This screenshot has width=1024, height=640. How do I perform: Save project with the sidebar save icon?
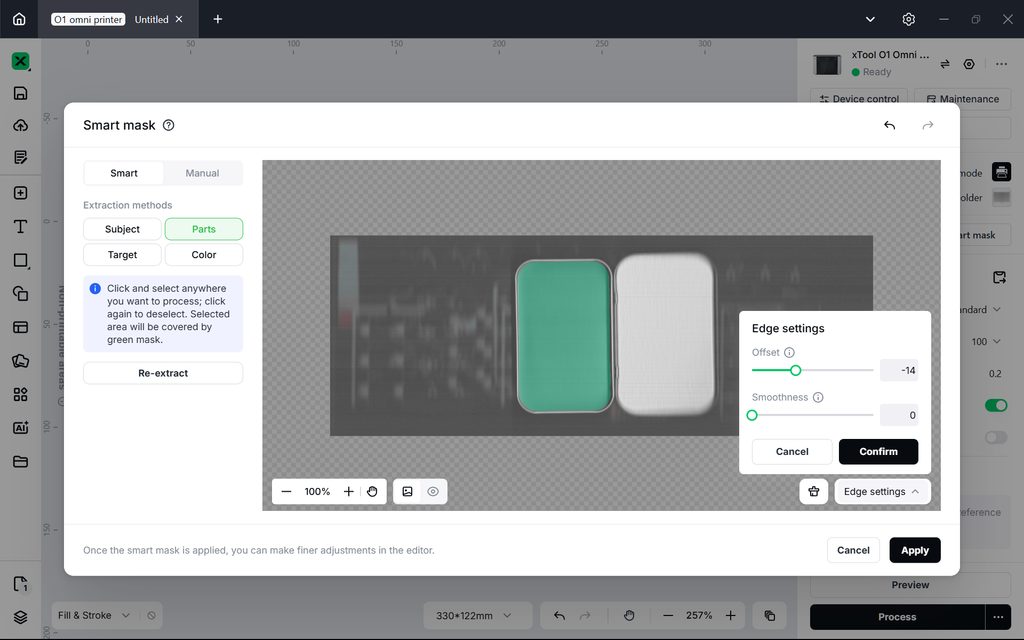tap(20, 93)
